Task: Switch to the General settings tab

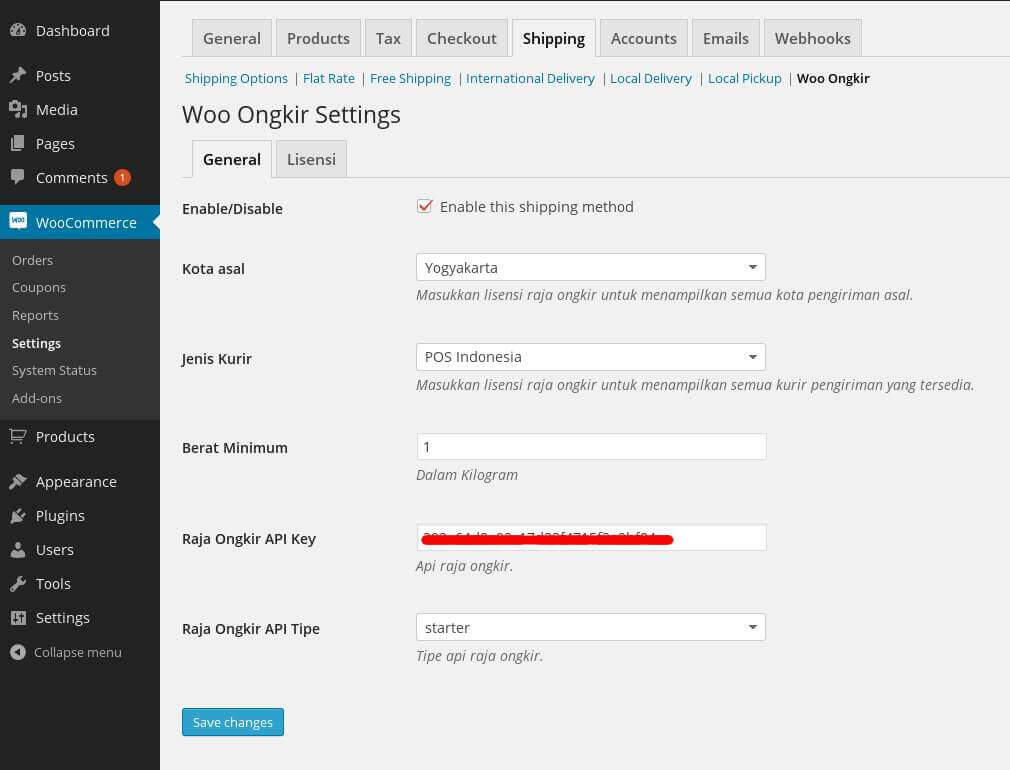Action: tap(232, 39)
